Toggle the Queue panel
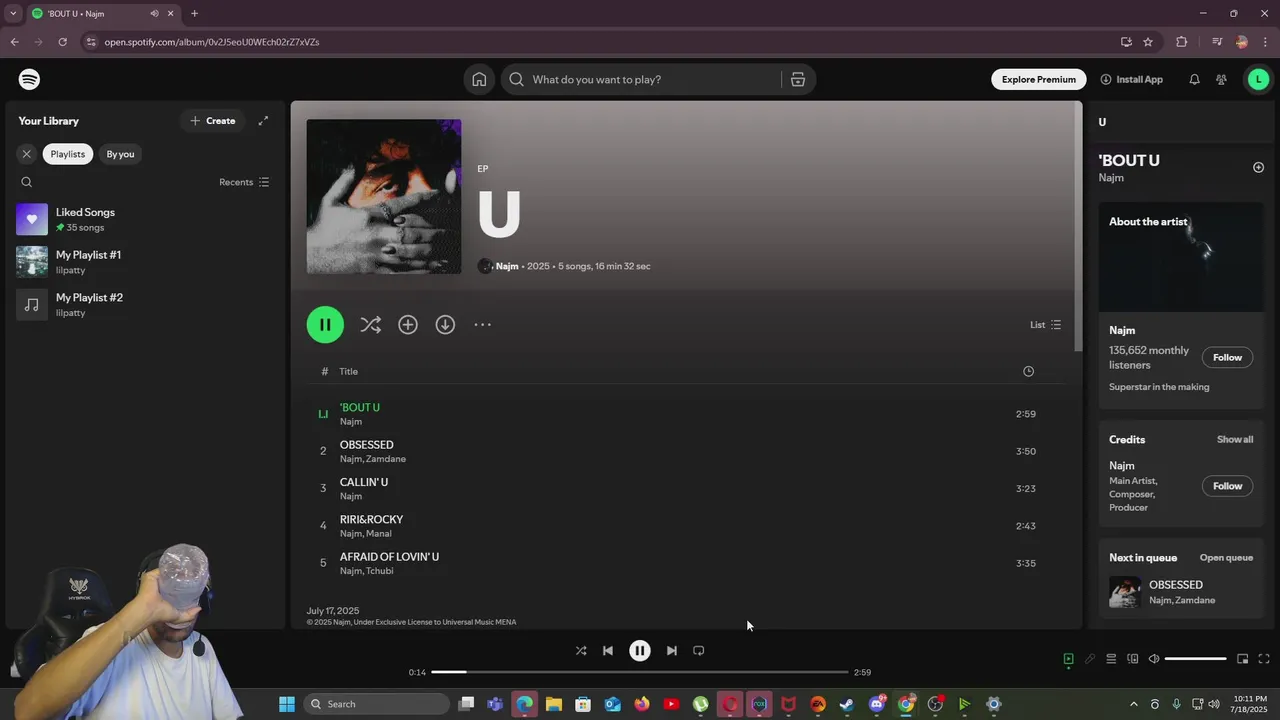1280x720 pixels. (1111, 659)
